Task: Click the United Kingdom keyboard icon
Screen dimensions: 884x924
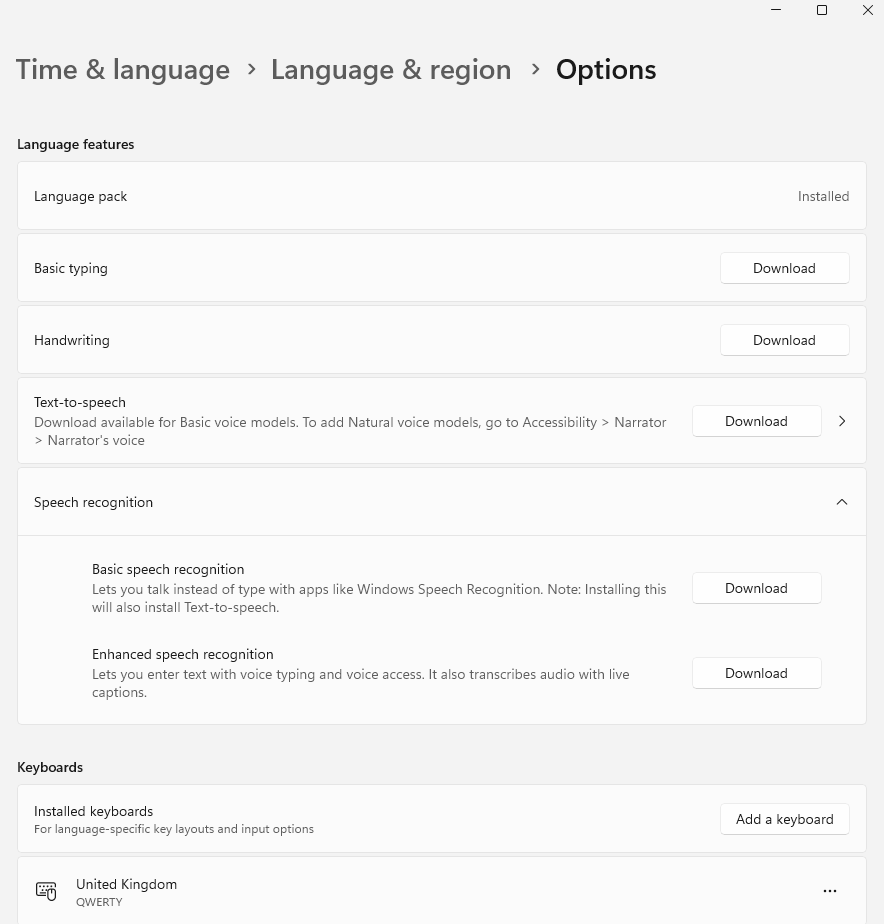Action: click(x=46, y=891)
